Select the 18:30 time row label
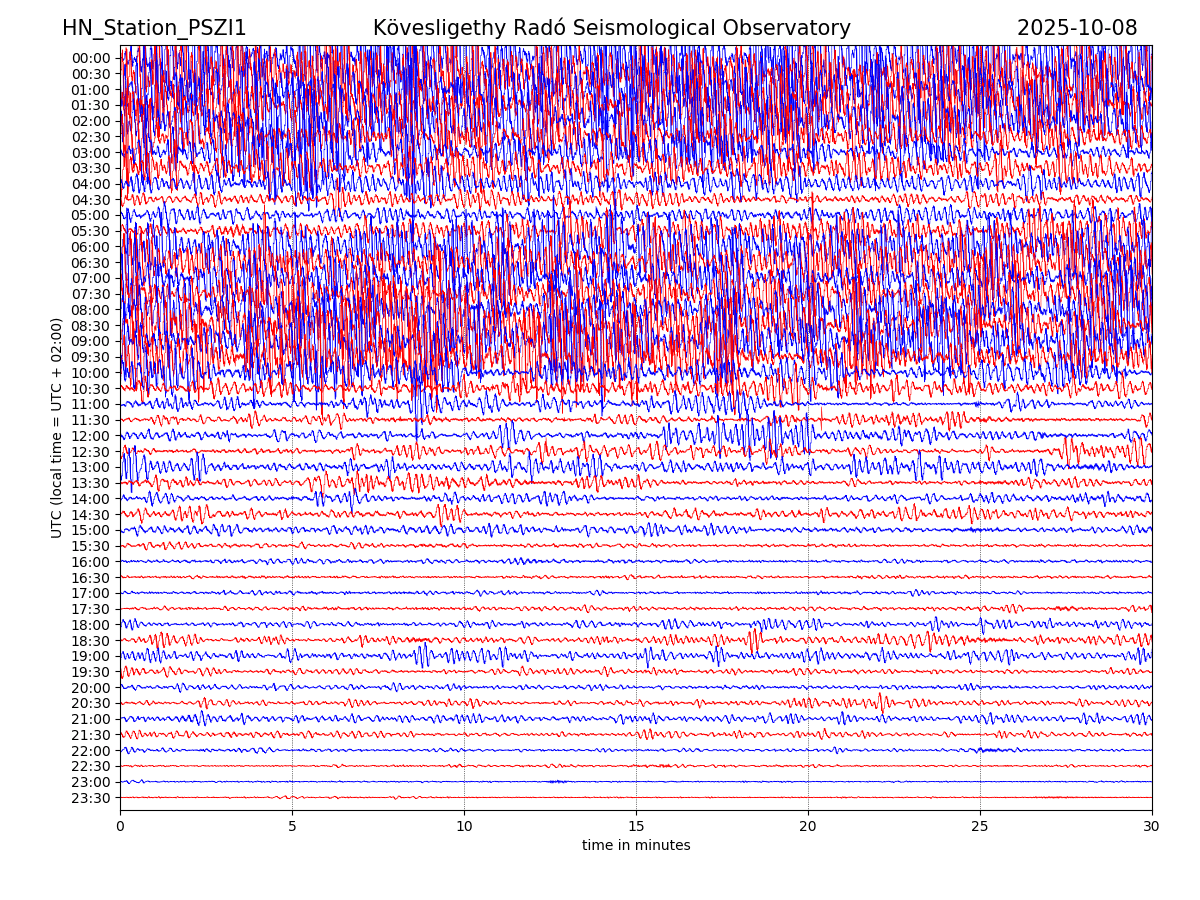The height and width of the screenshot is (900, 1200). [x=90, y=641]
